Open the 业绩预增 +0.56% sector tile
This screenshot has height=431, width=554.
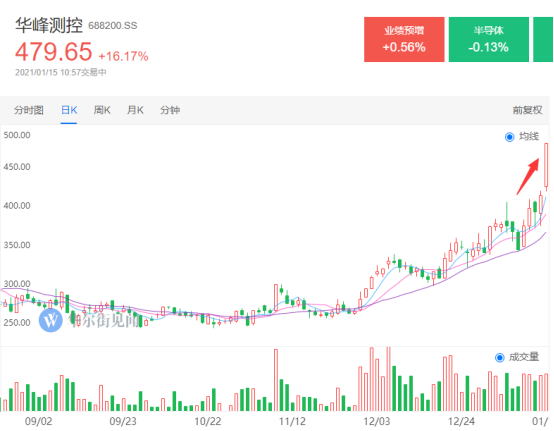coord(404,39)
